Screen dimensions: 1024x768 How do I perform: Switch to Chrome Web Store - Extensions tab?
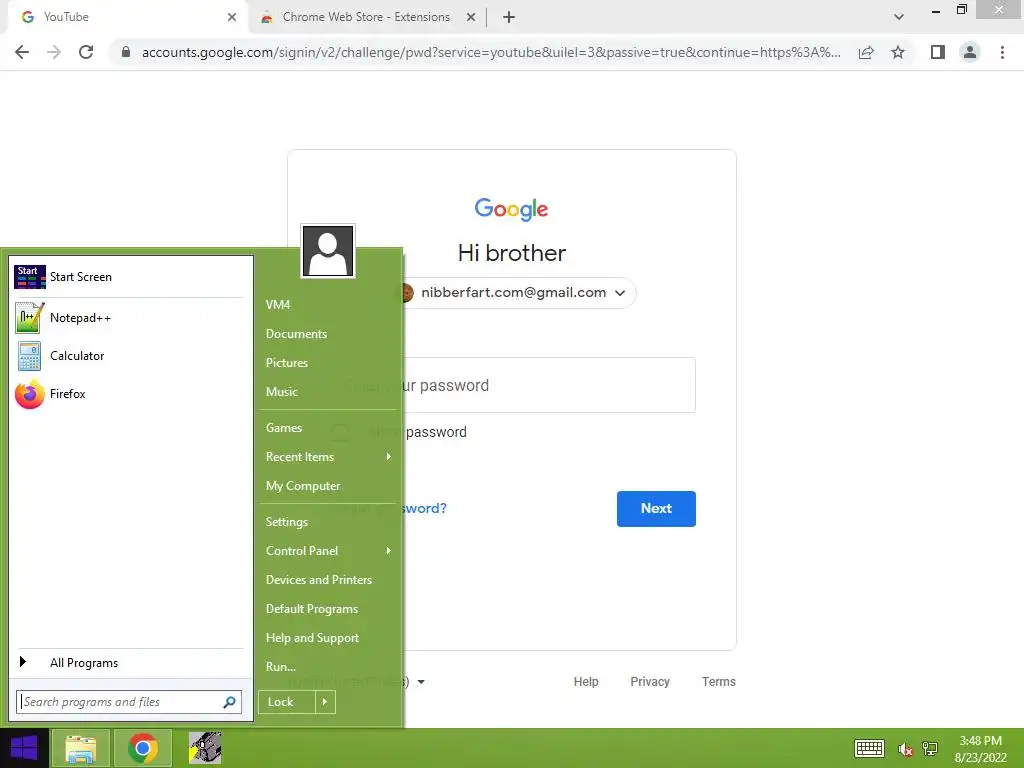tap(366, 17)
